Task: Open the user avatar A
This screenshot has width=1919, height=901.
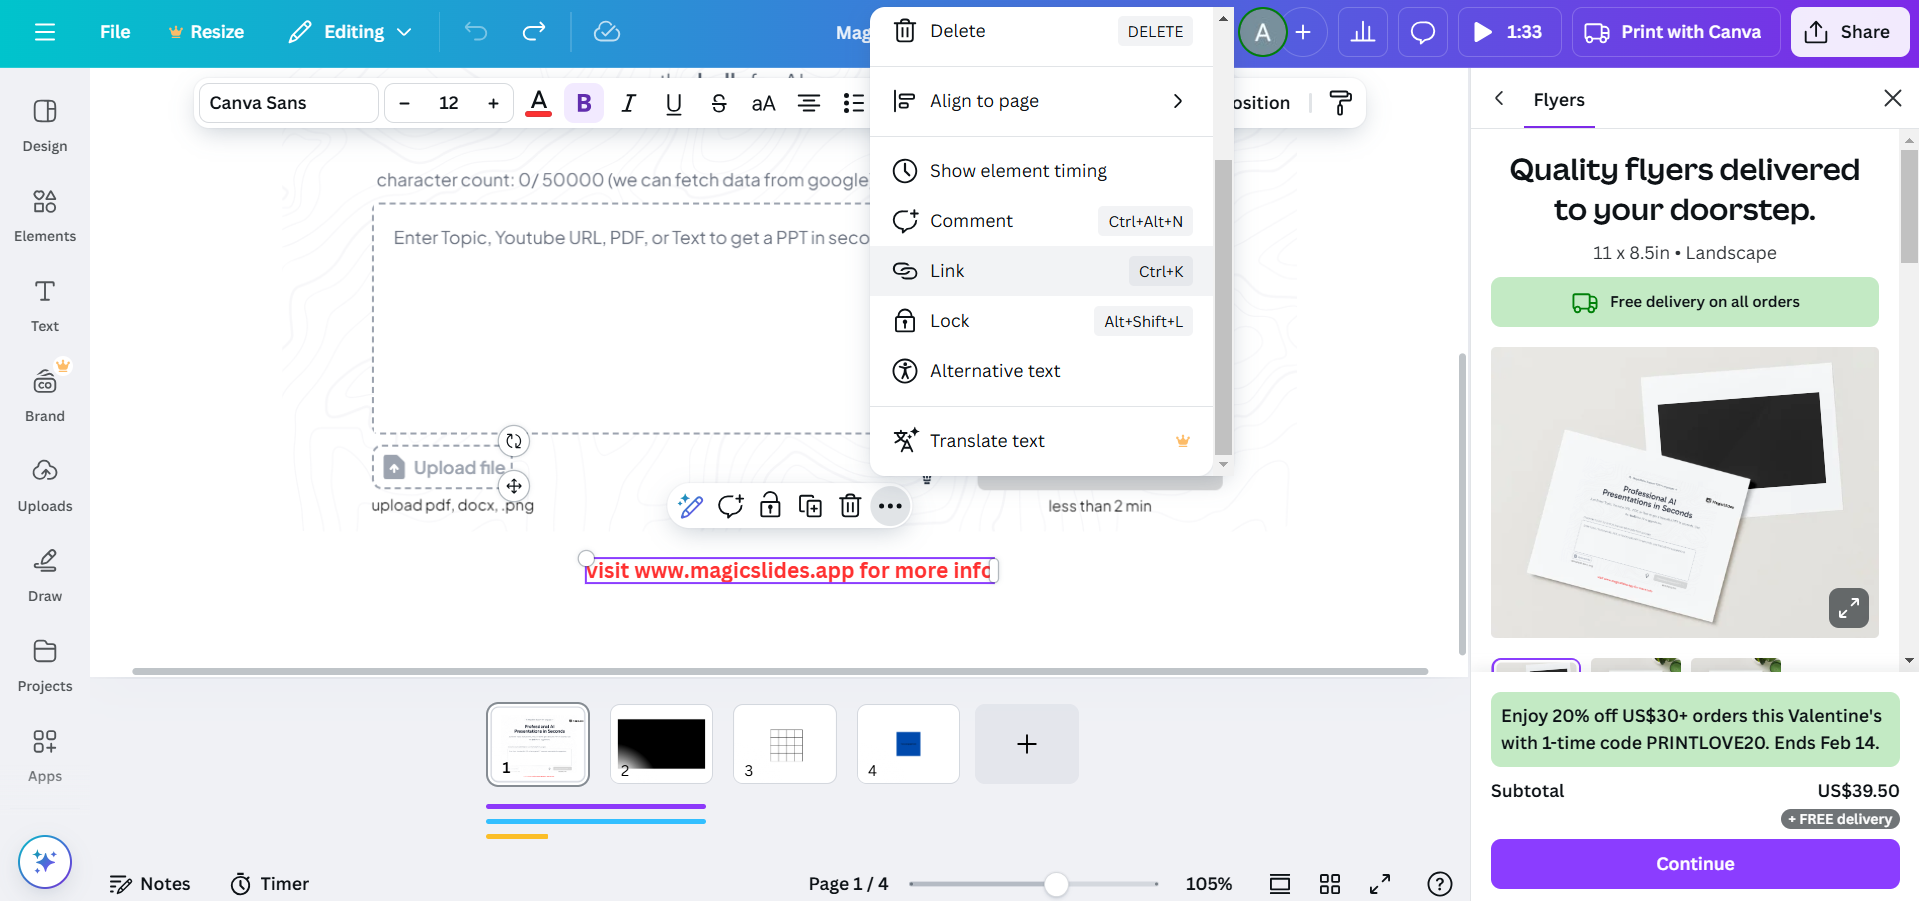Action: (1263, 32)
